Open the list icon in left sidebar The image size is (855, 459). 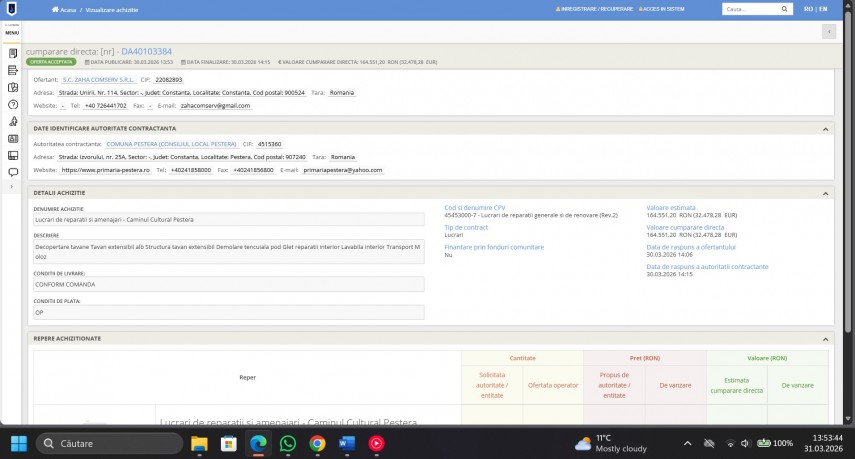pyautogui.click(x=12, y=70)
